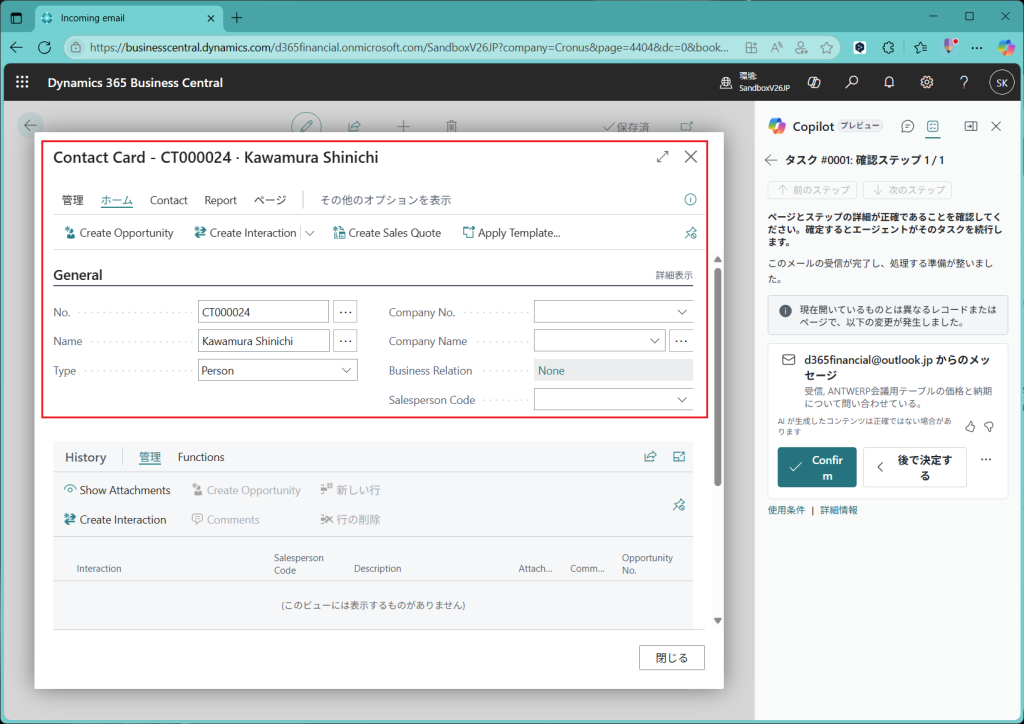Click the share icon in the History part

(650, 457)
